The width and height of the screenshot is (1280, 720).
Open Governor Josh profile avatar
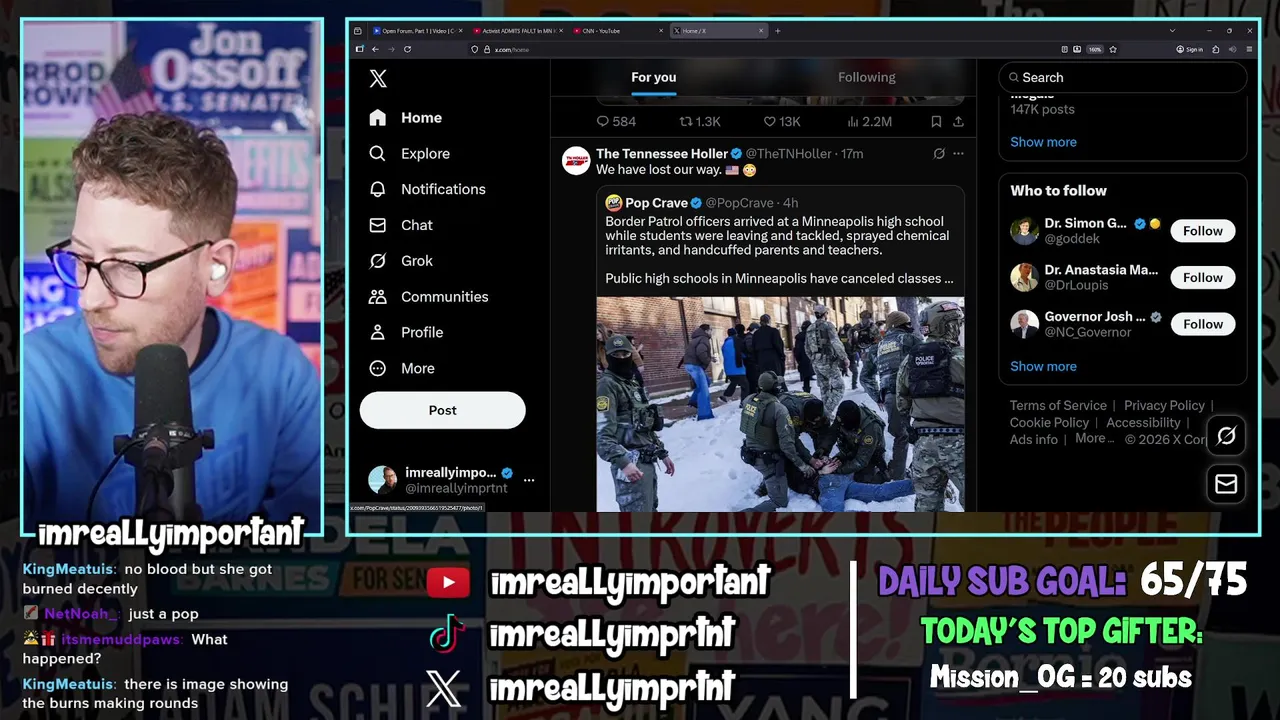[1024, 324]
